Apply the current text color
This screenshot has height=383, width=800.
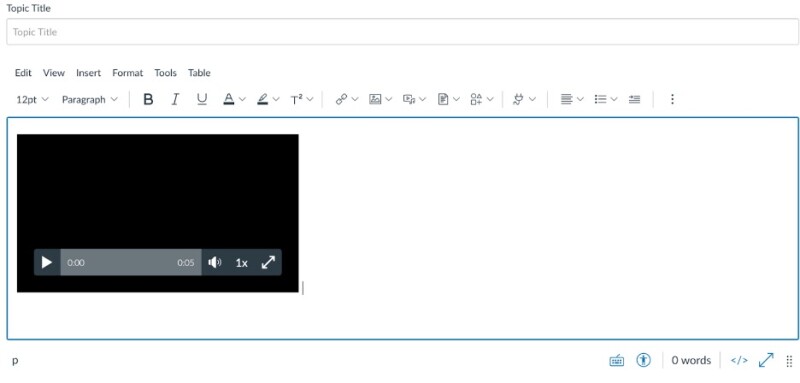229,99
